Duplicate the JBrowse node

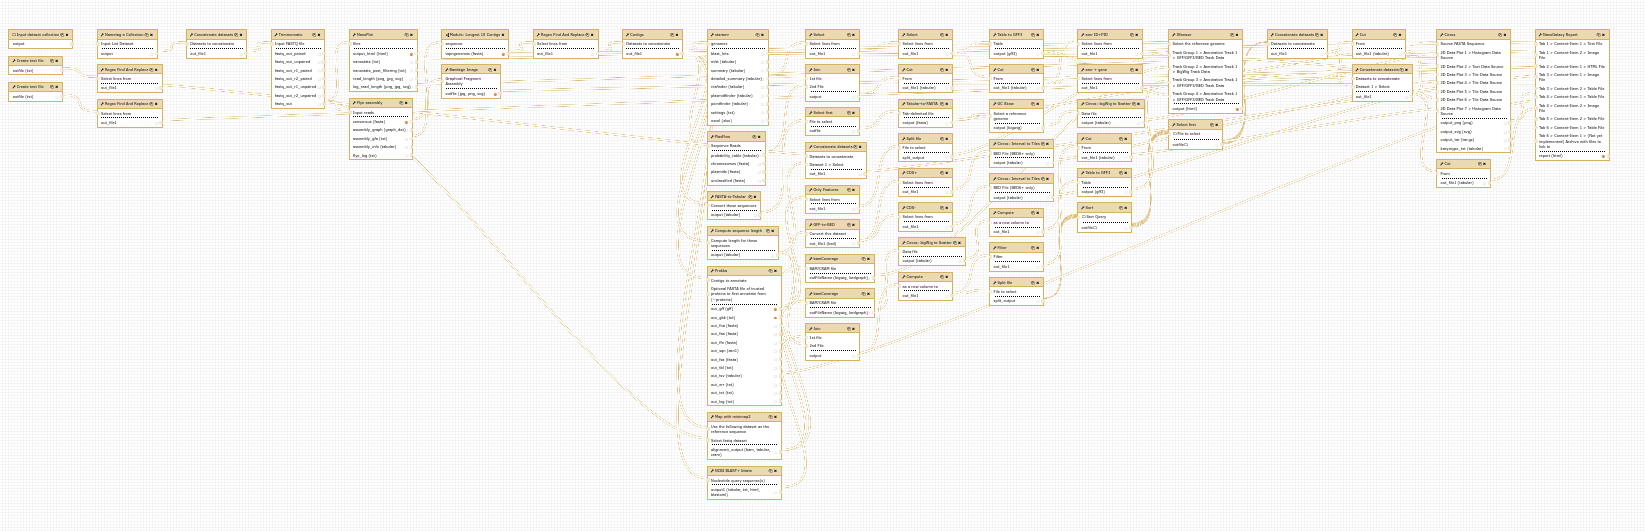[x=1231, y=35]
